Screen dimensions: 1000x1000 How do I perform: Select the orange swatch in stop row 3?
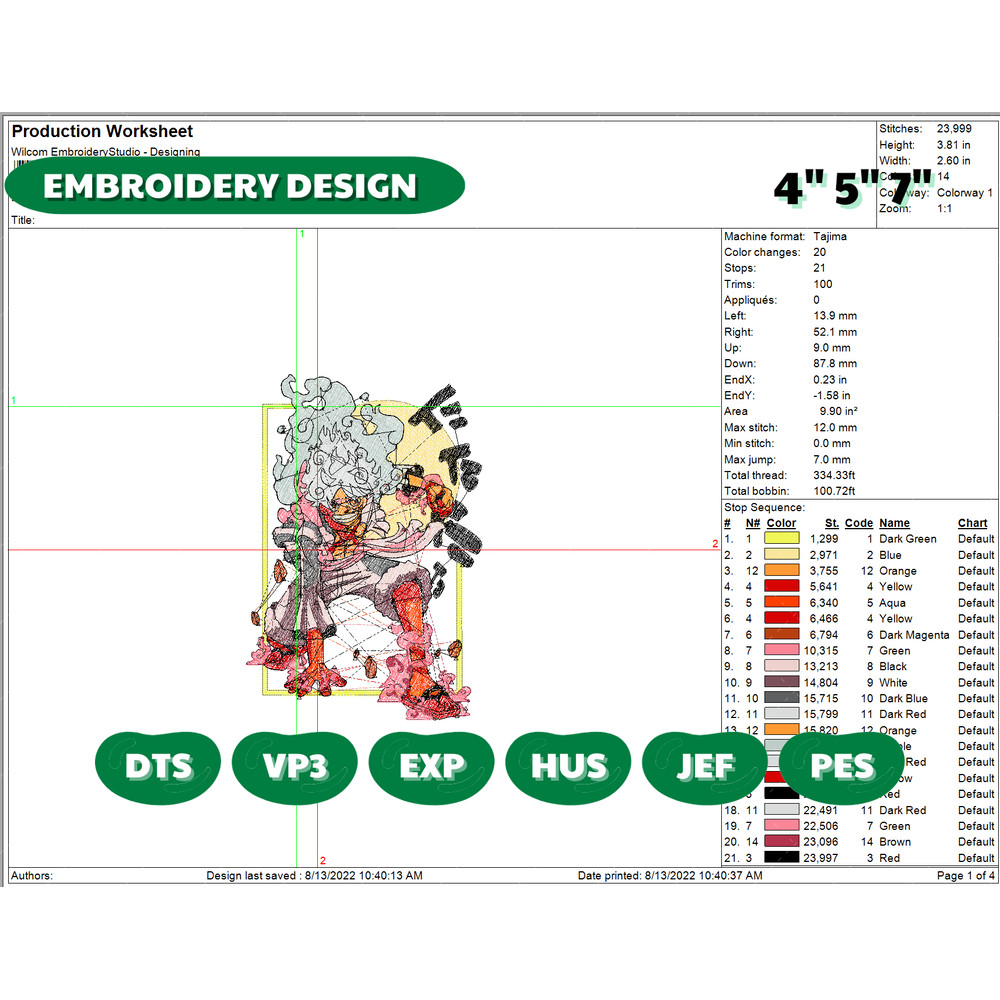pyautogui.click(x=781, y=571)
